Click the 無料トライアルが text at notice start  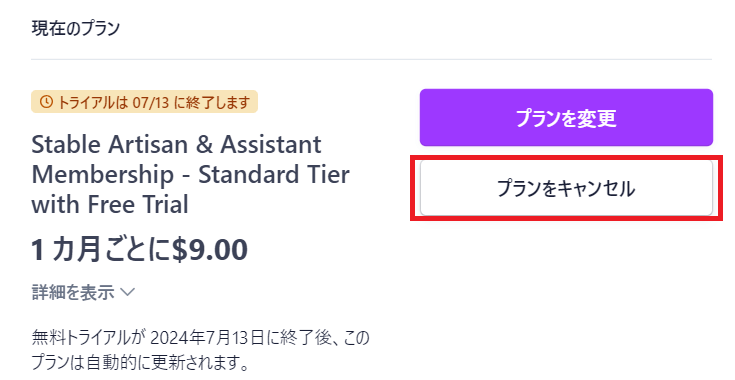coord(90,338)
